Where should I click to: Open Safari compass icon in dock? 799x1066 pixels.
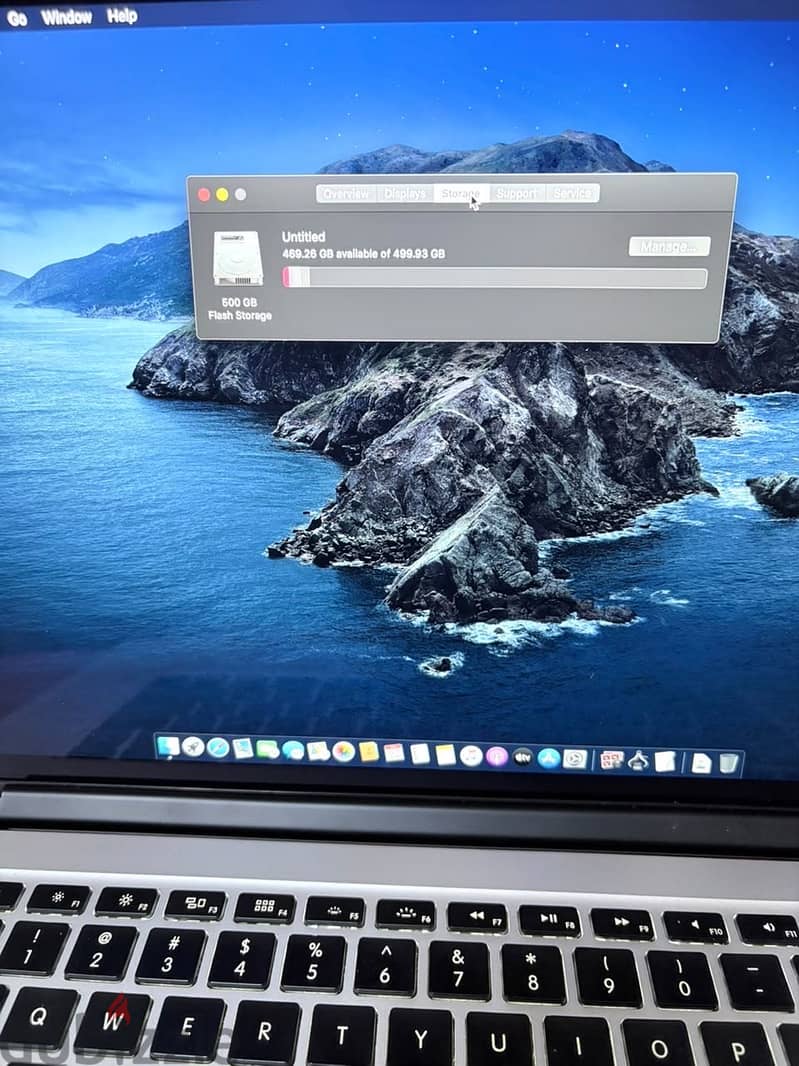218,748
